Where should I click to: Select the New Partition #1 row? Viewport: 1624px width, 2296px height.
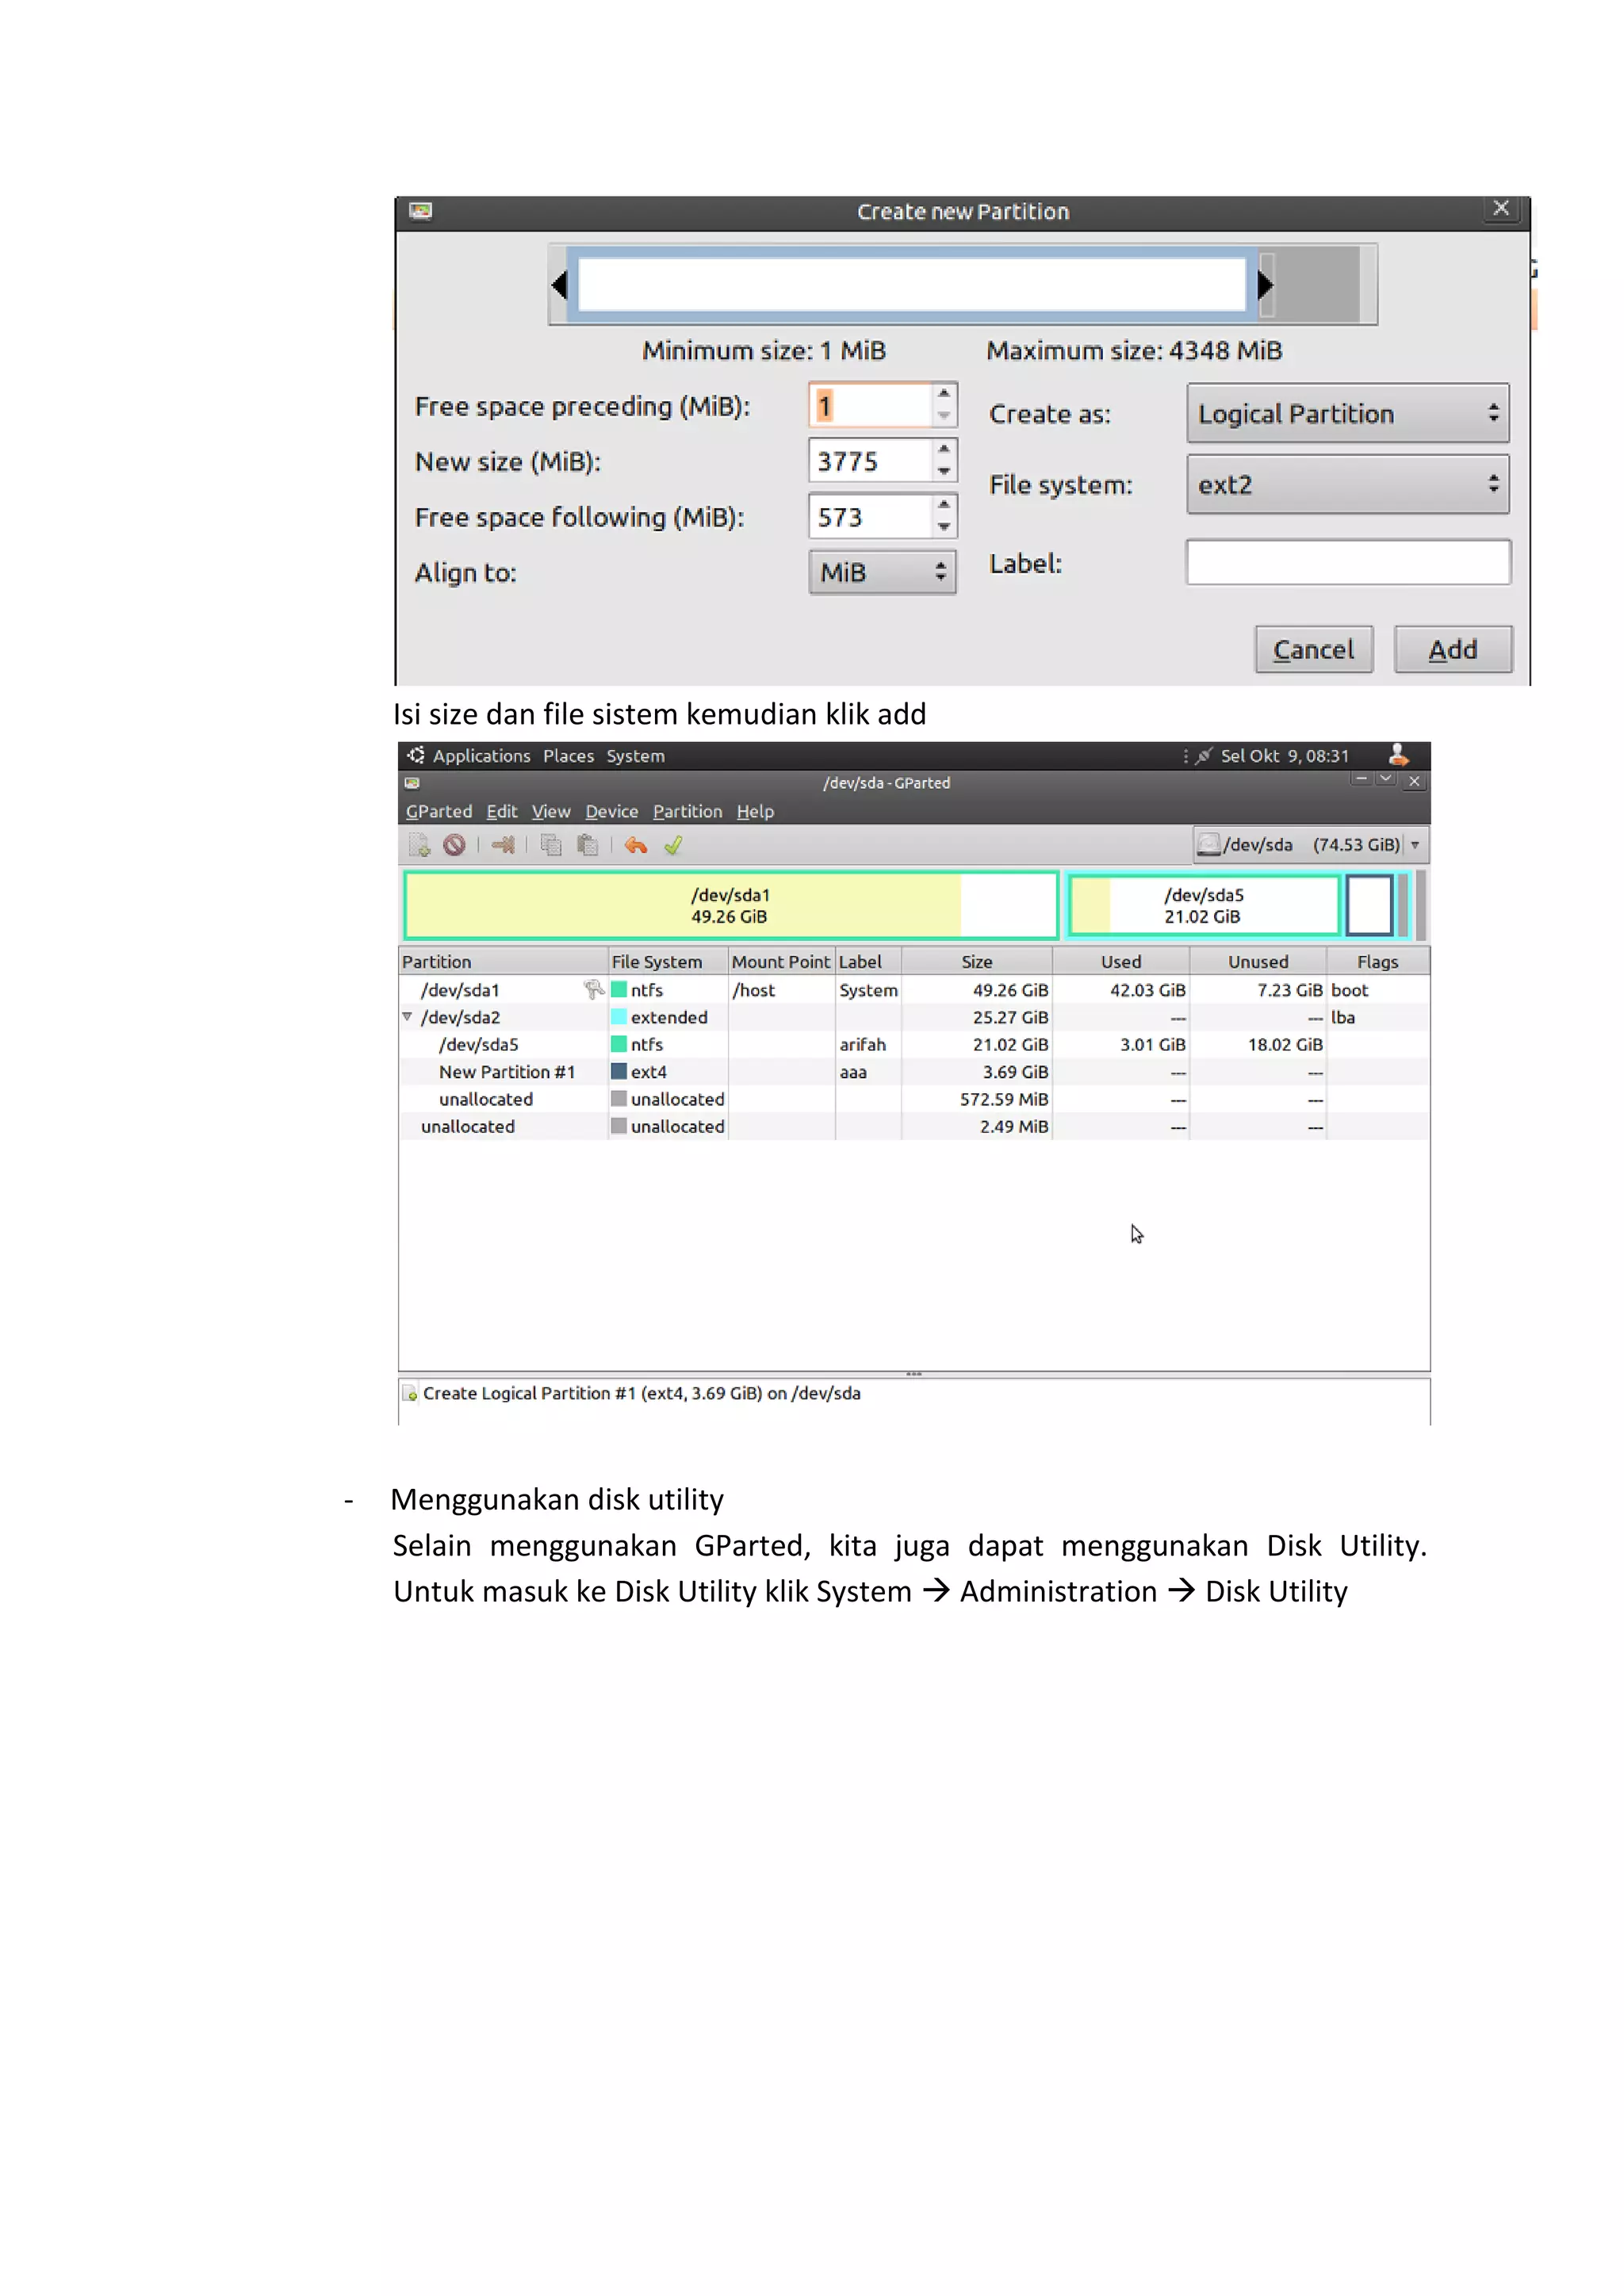(x=913, y=1072)
